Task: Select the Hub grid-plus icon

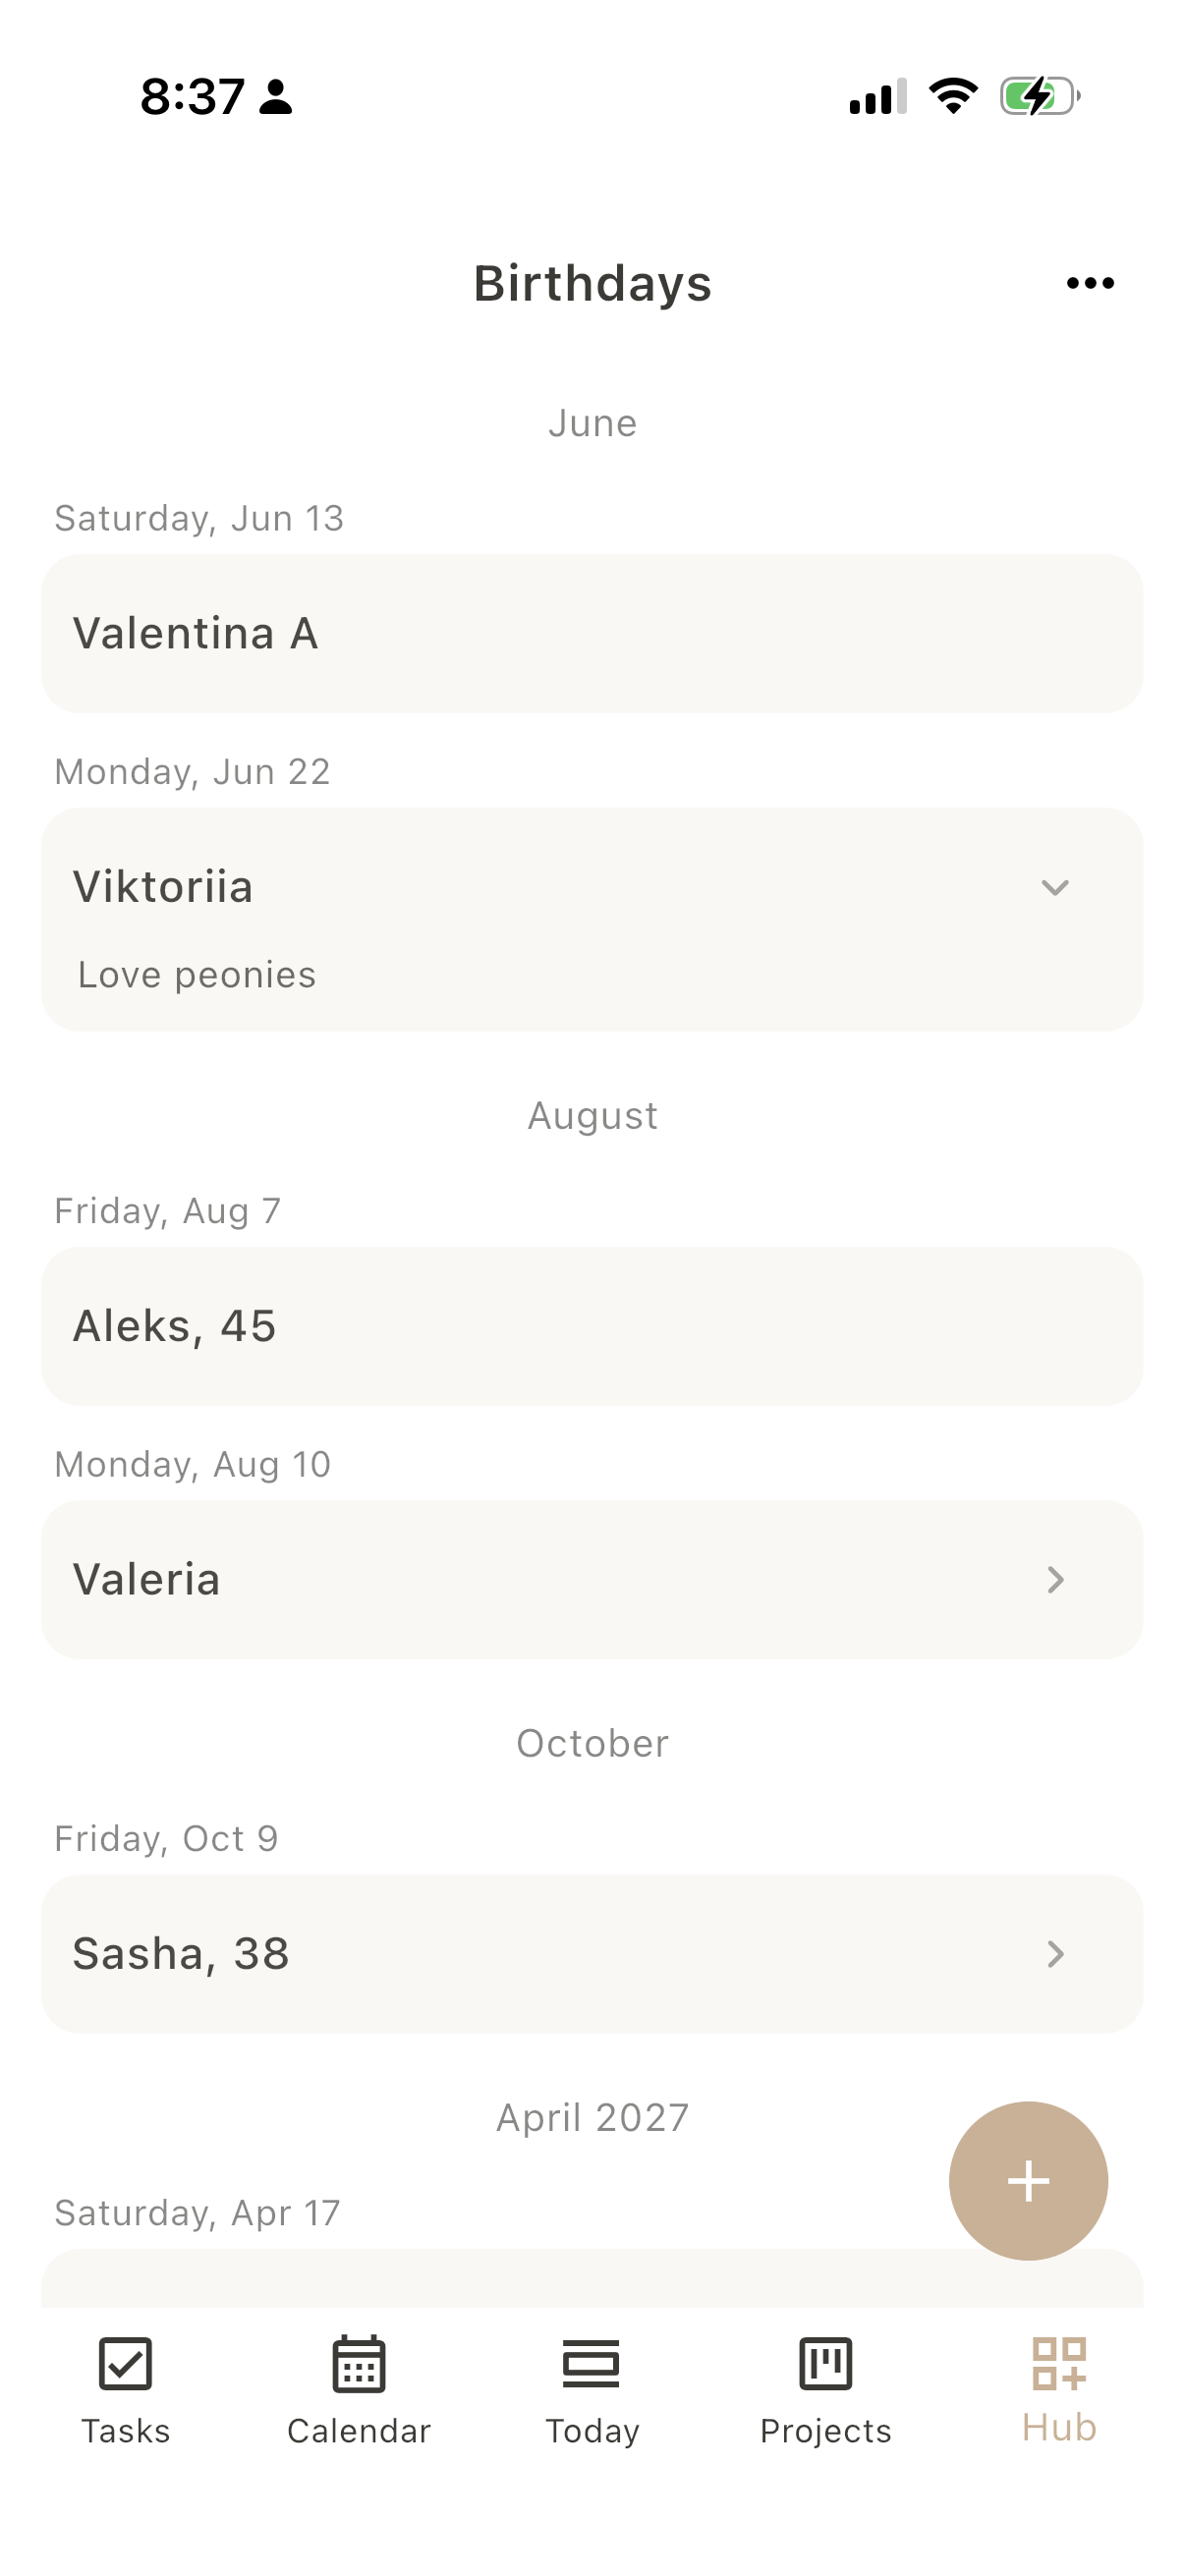Action: pyautogui.click(x=1059, y=2363)
